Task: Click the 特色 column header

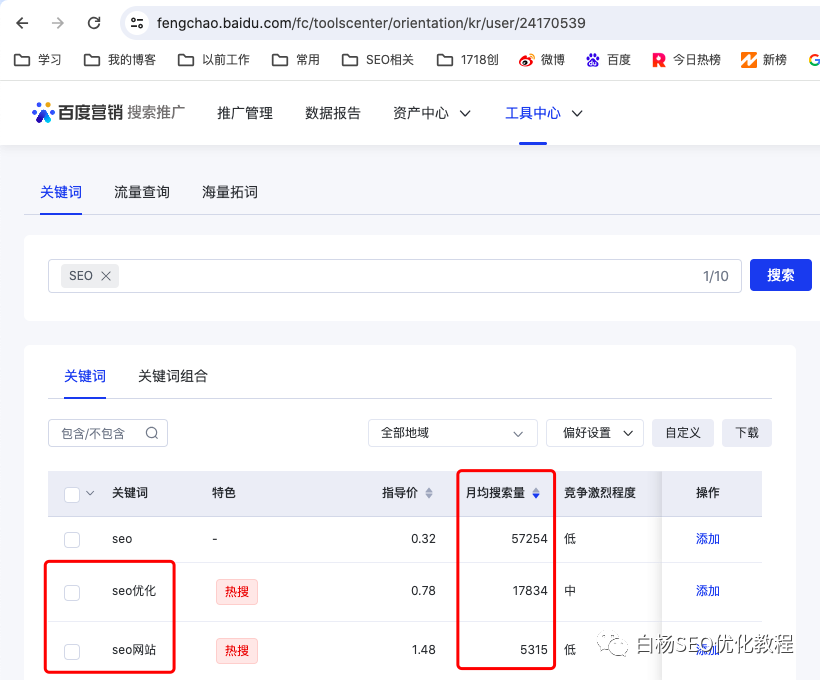Action: 223,493
